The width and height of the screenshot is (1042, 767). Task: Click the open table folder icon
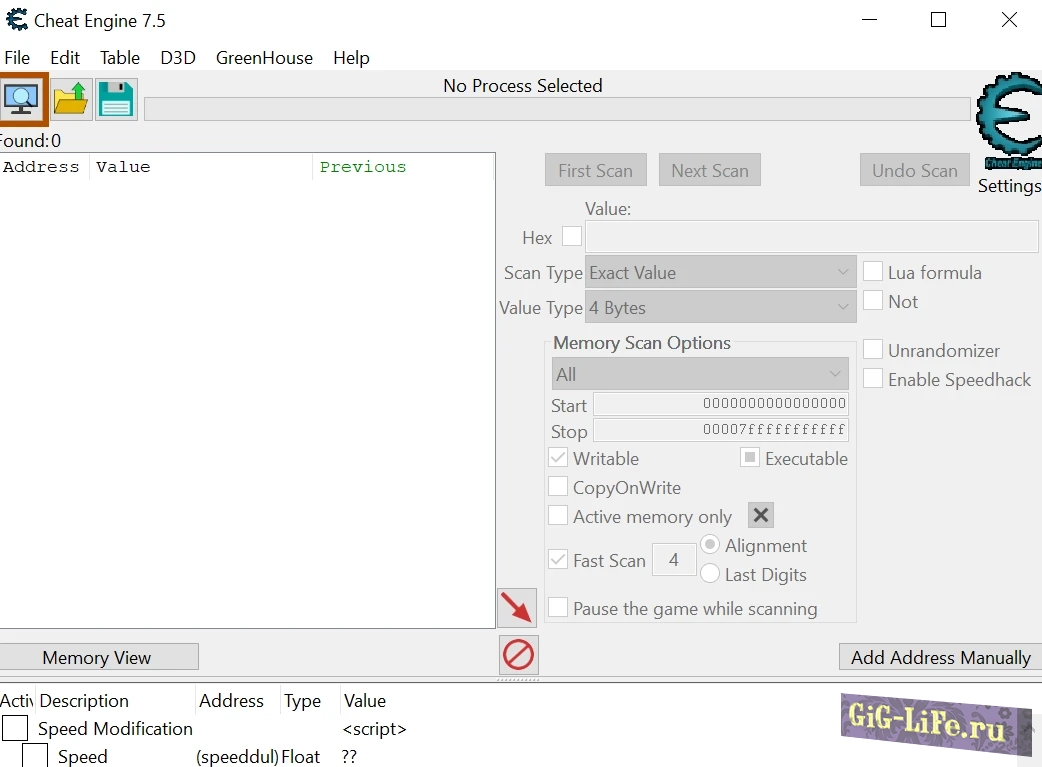[71, 99]
